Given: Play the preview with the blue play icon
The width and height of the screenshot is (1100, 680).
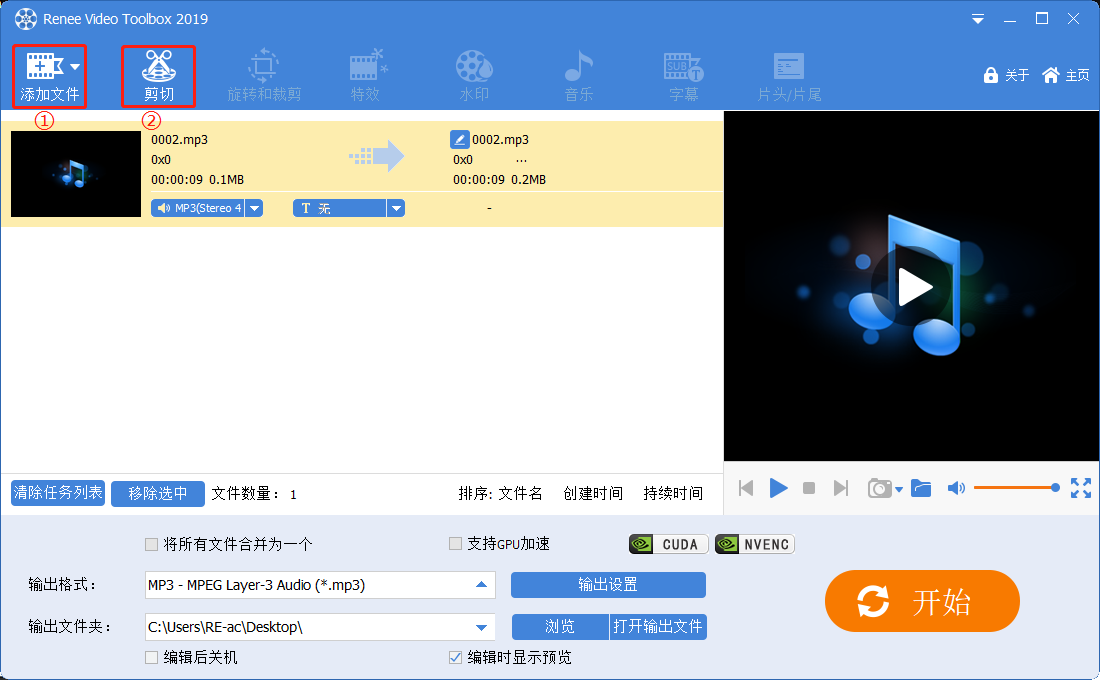Looking at the screenshot, I should point(778,488).
